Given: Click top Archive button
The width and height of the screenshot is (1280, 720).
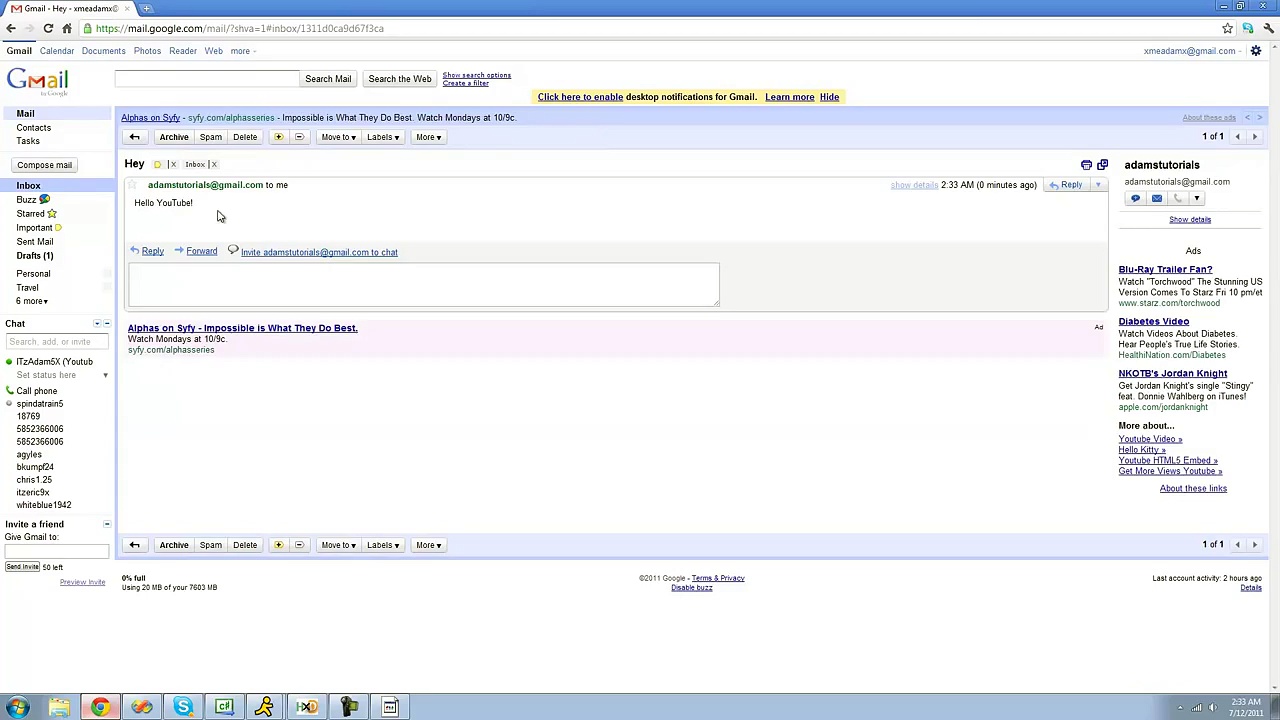Looking at the screenshot, I should 174,137.
